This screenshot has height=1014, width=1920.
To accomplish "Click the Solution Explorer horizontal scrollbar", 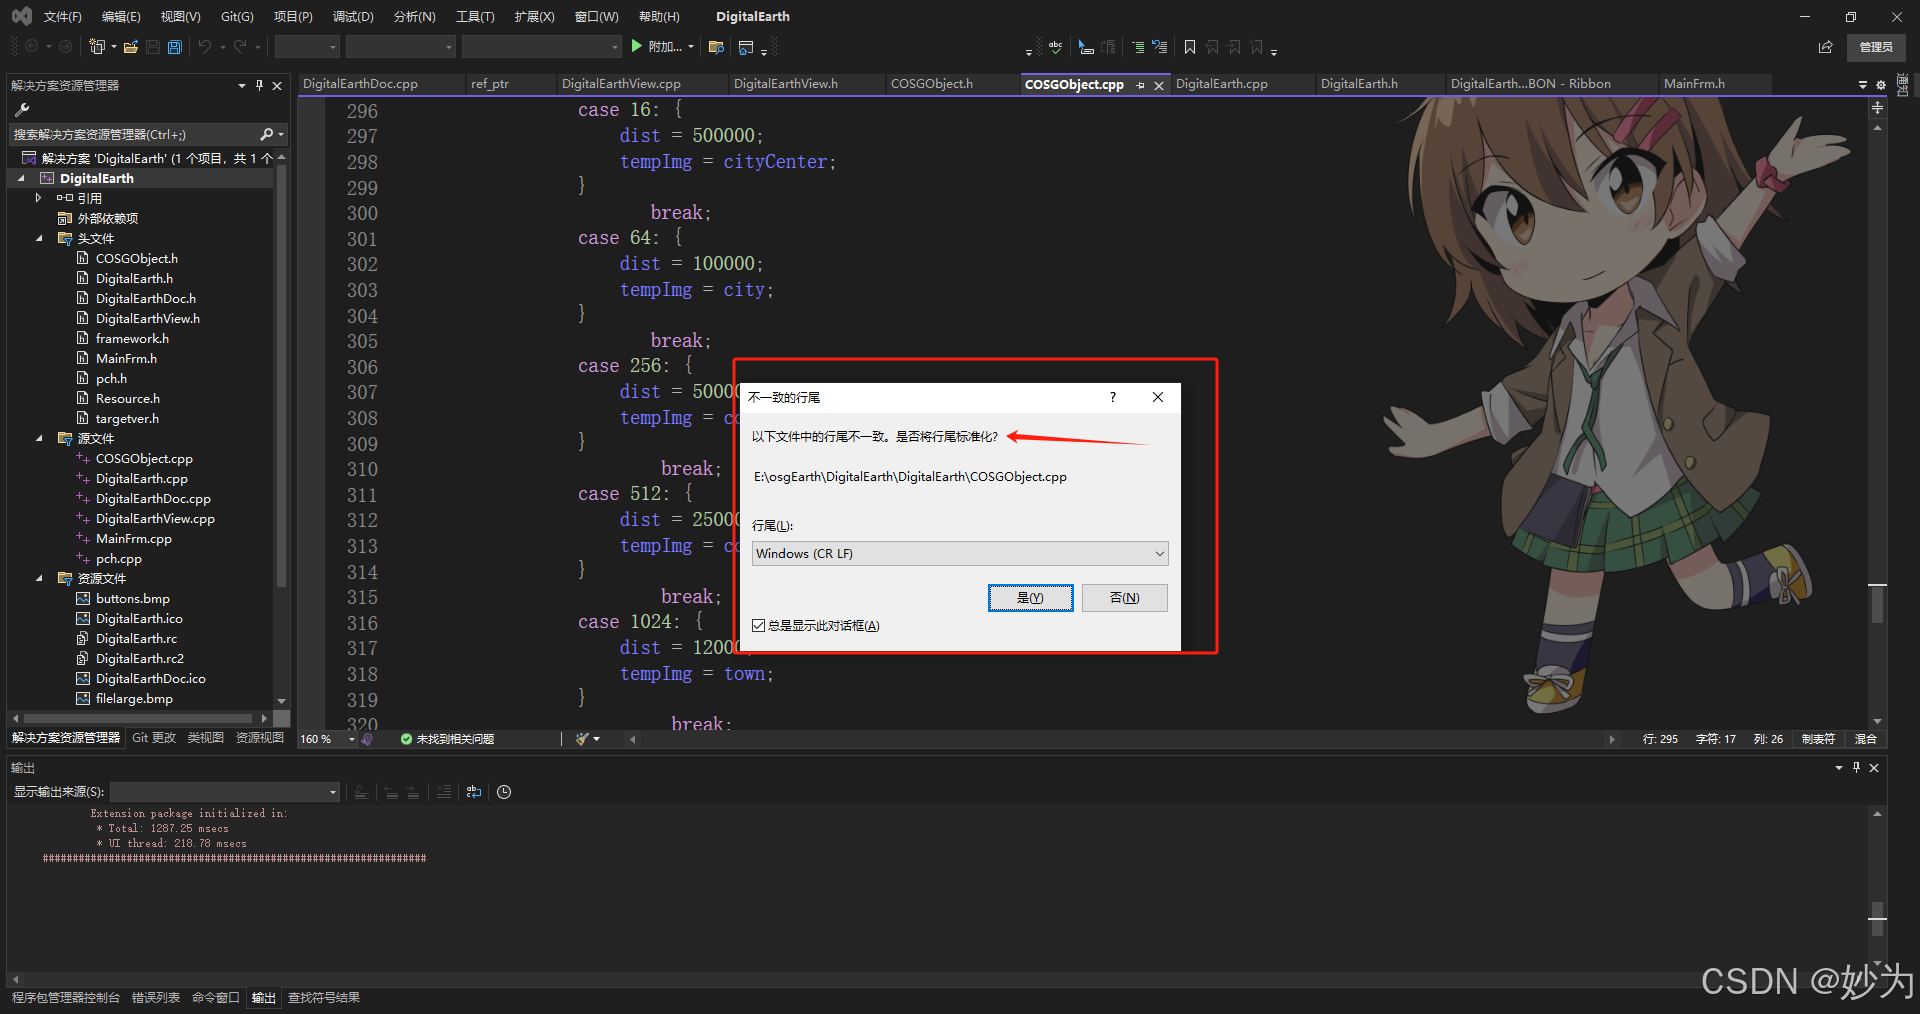I will coord(138,718).
